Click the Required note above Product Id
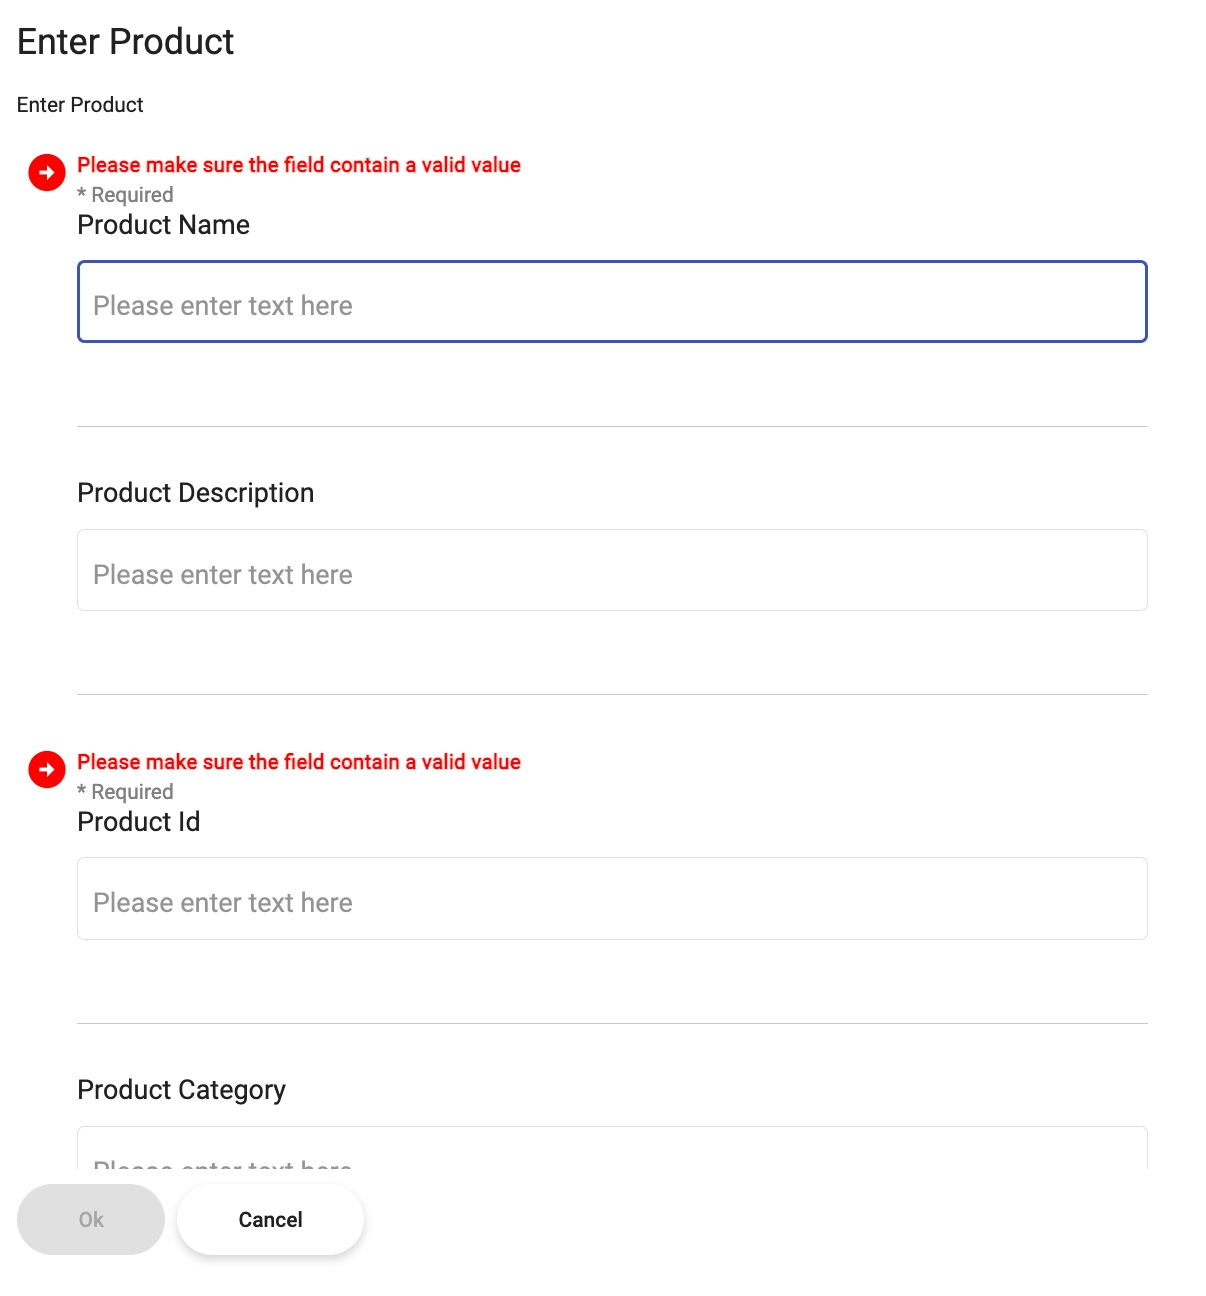The height and width of the screenshot is (1296, 1206). pos(126,792)
